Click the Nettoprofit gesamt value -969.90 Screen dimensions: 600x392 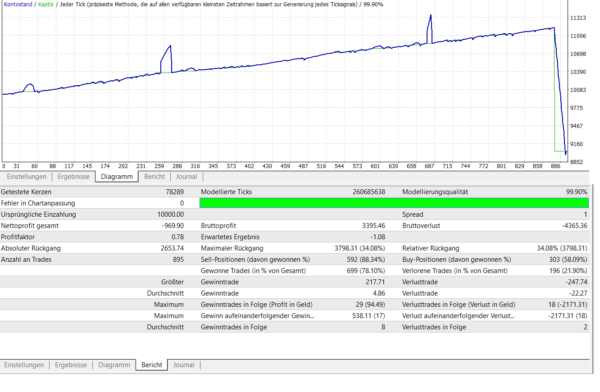(173, 225)
